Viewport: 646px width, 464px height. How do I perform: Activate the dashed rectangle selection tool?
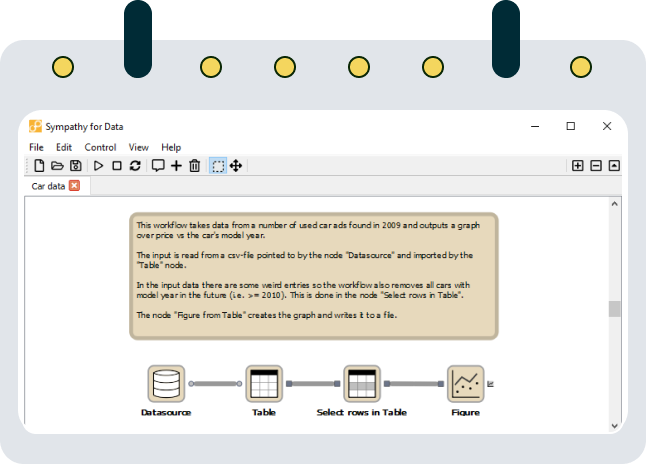218,166
